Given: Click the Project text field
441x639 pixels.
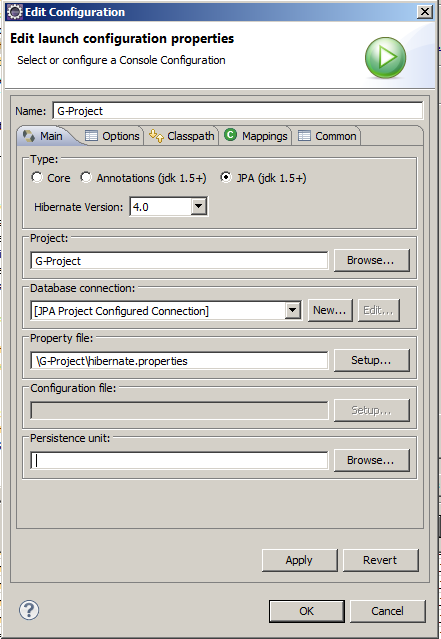Looking at the screenshot, I should tap(179, 260).
